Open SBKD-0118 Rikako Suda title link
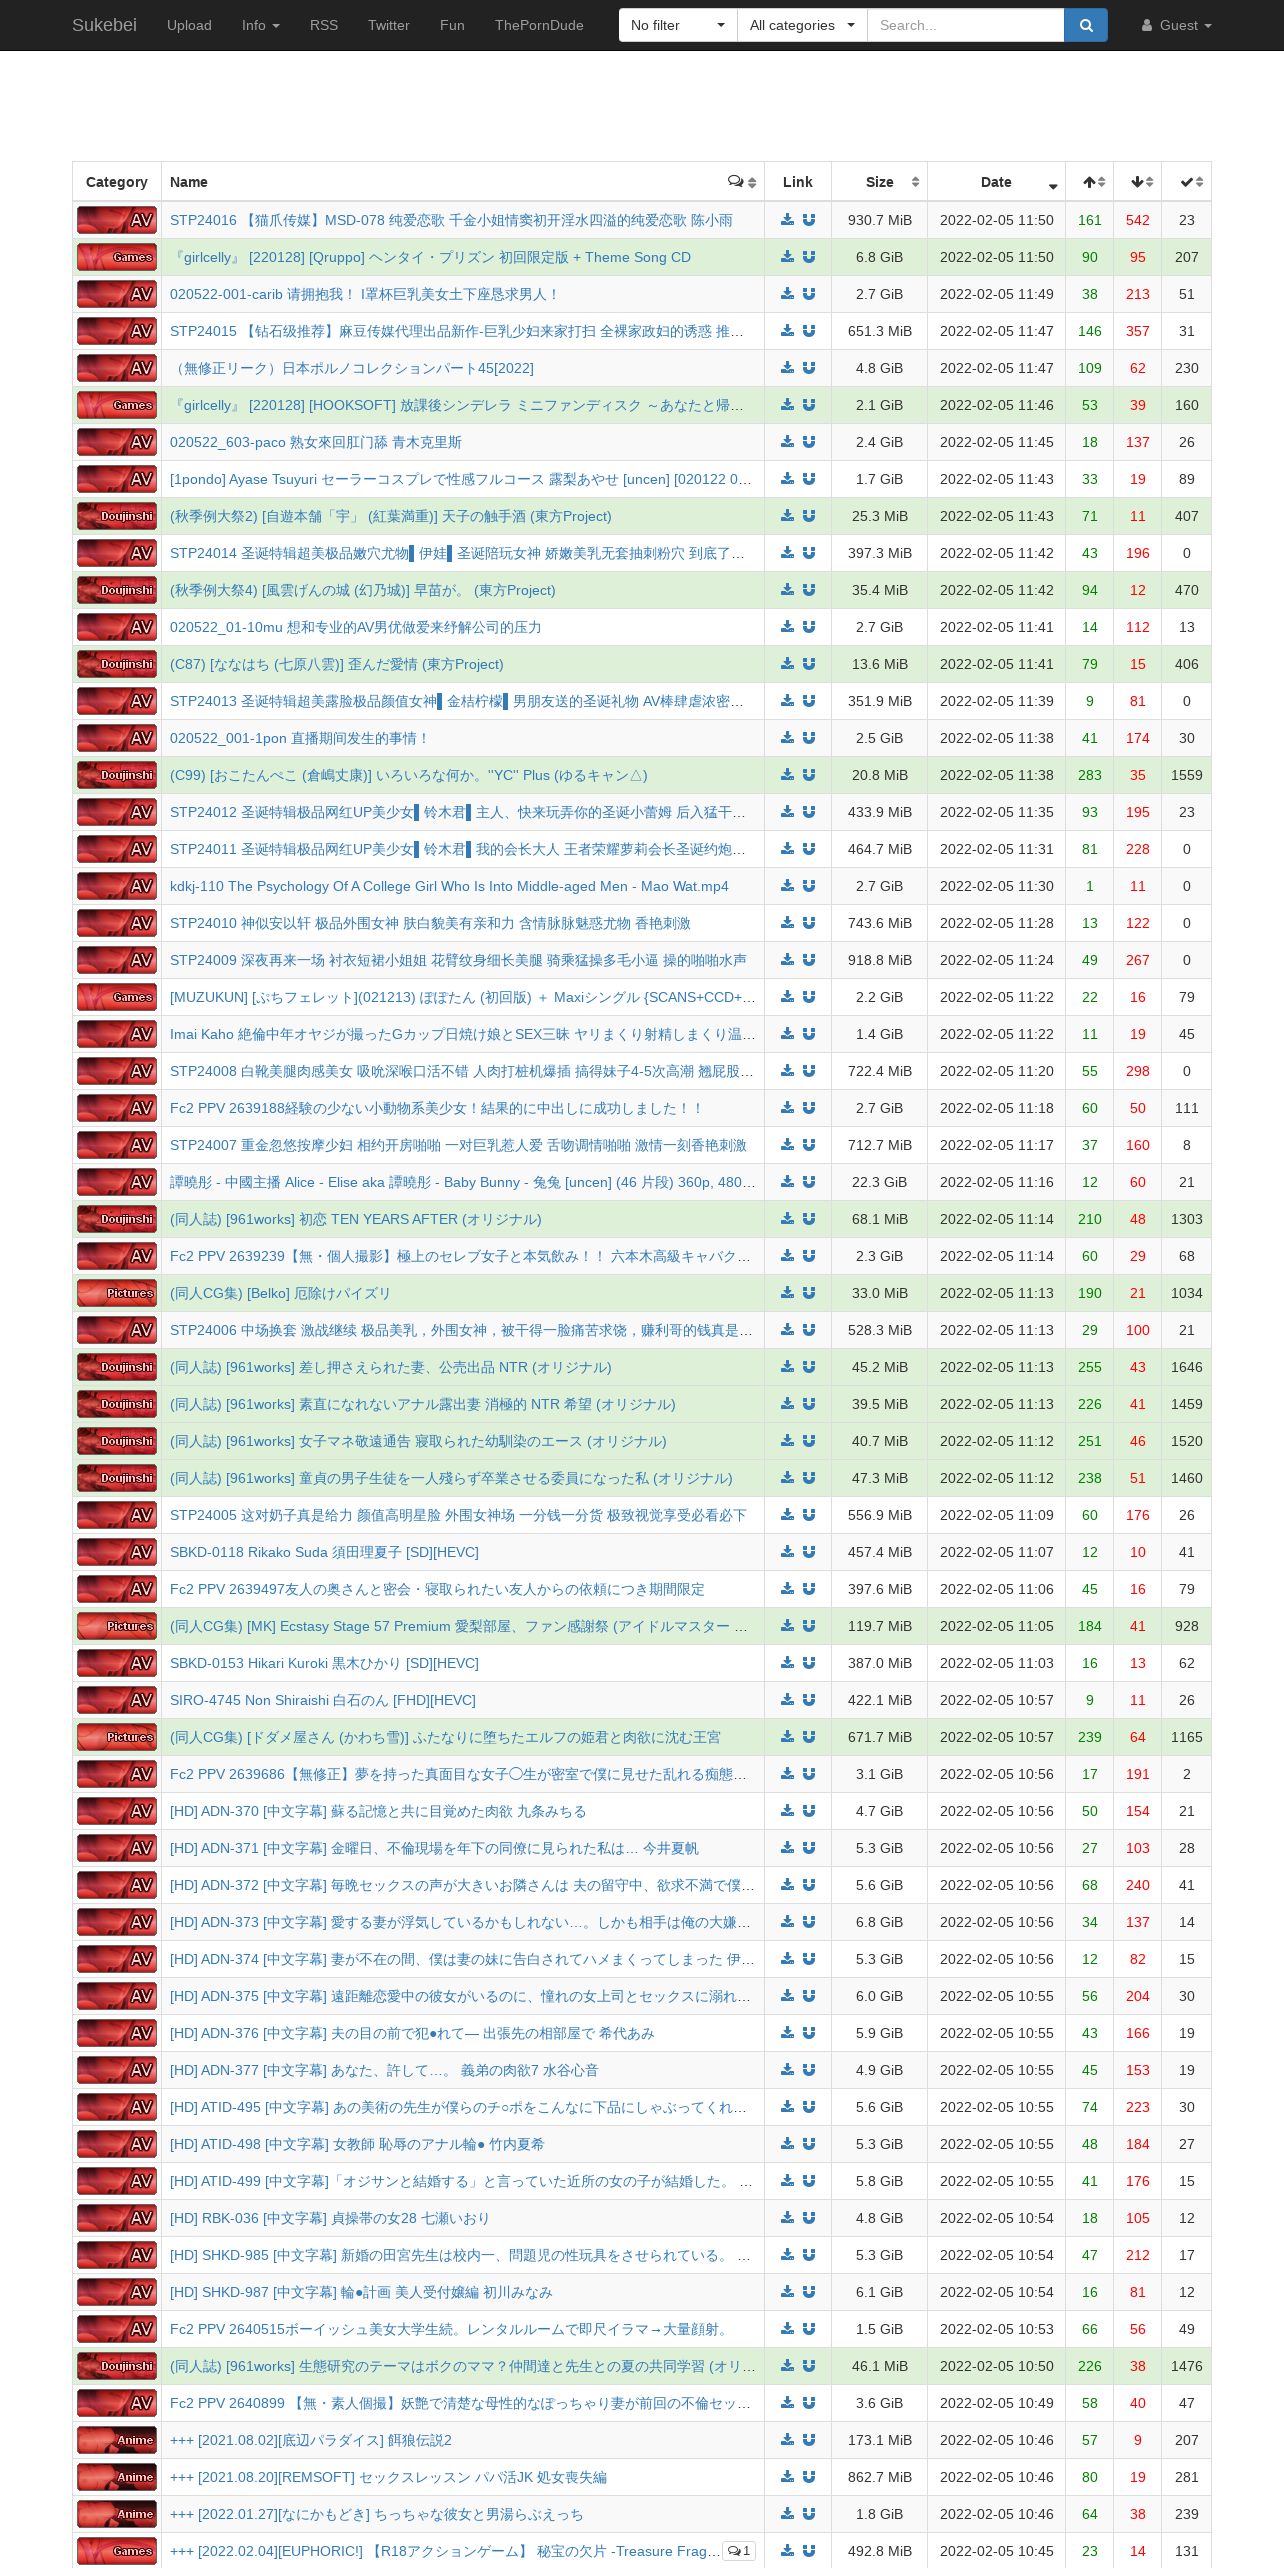 pyautogui.click(x=324, y=1552)
